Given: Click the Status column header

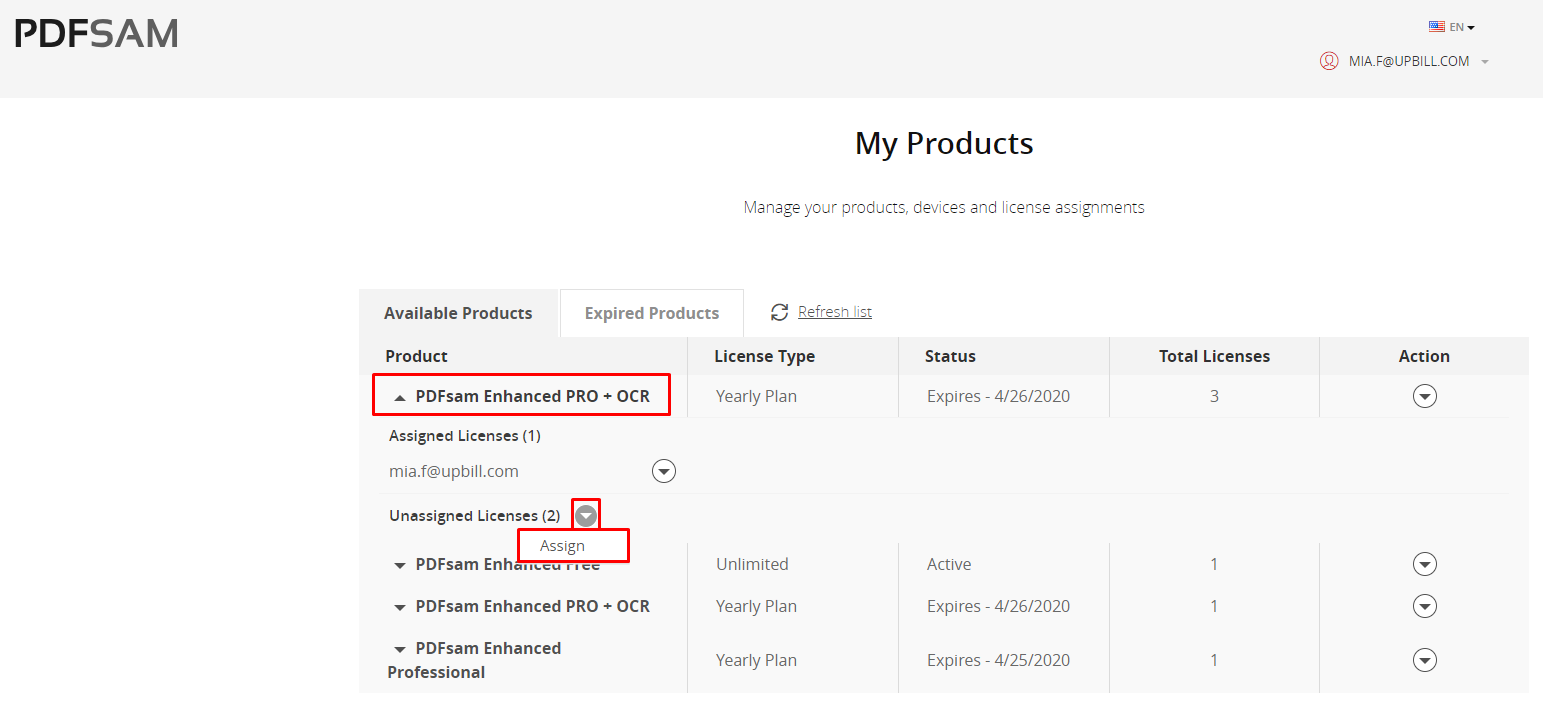Looking at the screenshot, I should 950,356.
